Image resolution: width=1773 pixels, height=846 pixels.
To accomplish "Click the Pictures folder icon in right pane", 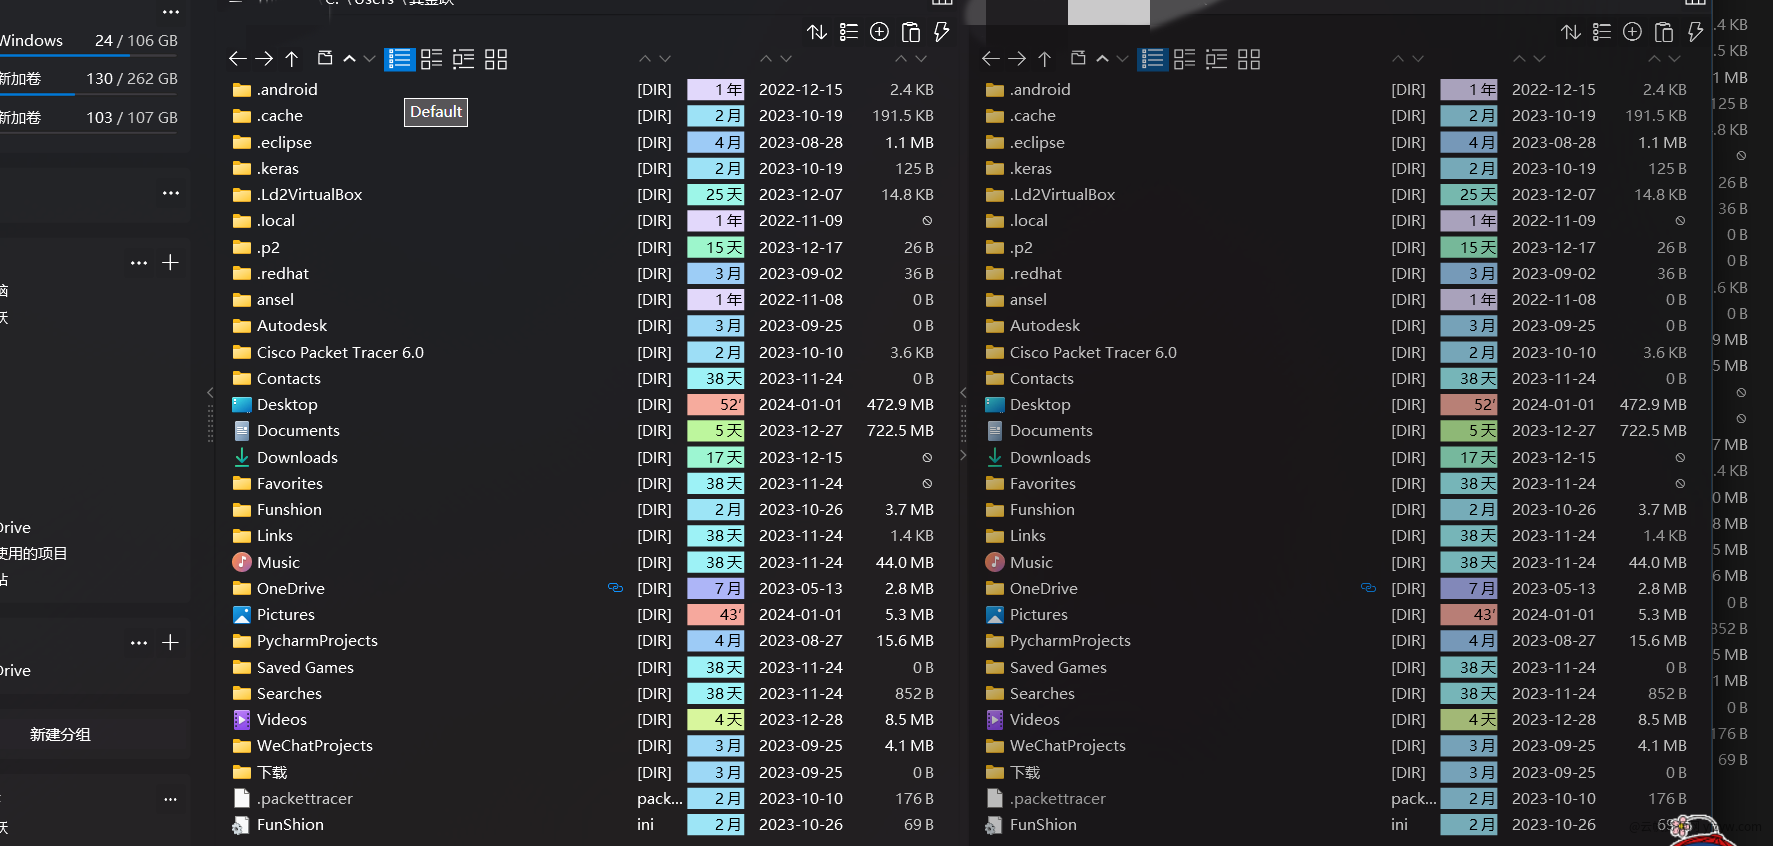I will pyautogui.click(x=995, y=614).
